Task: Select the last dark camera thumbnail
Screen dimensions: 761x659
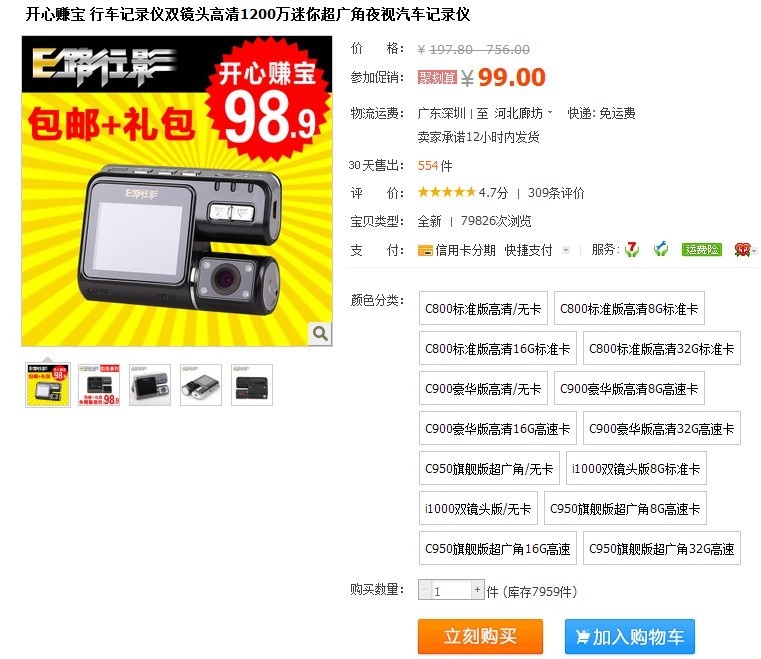Action: tap(252, 385)
